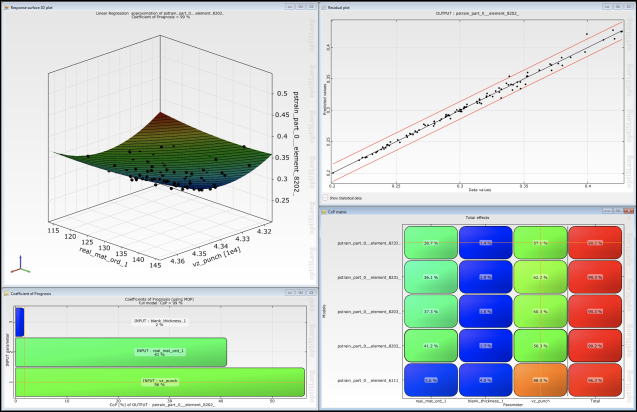The width and height of the screenshot is (637, 412).
Task: Select the 56.3 % cell in CoP matrix
Action: click(x=540, y=346)
